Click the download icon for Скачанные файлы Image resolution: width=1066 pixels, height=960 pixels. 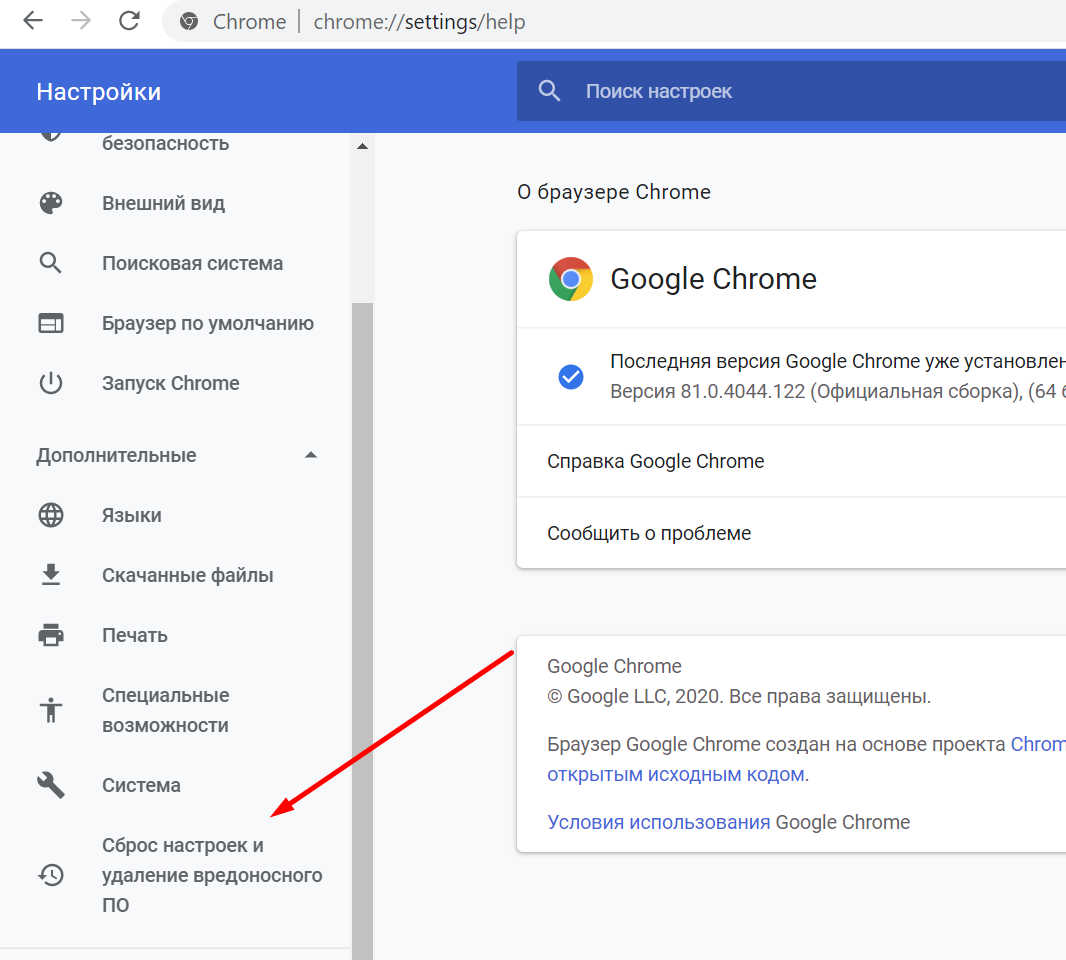51,576
